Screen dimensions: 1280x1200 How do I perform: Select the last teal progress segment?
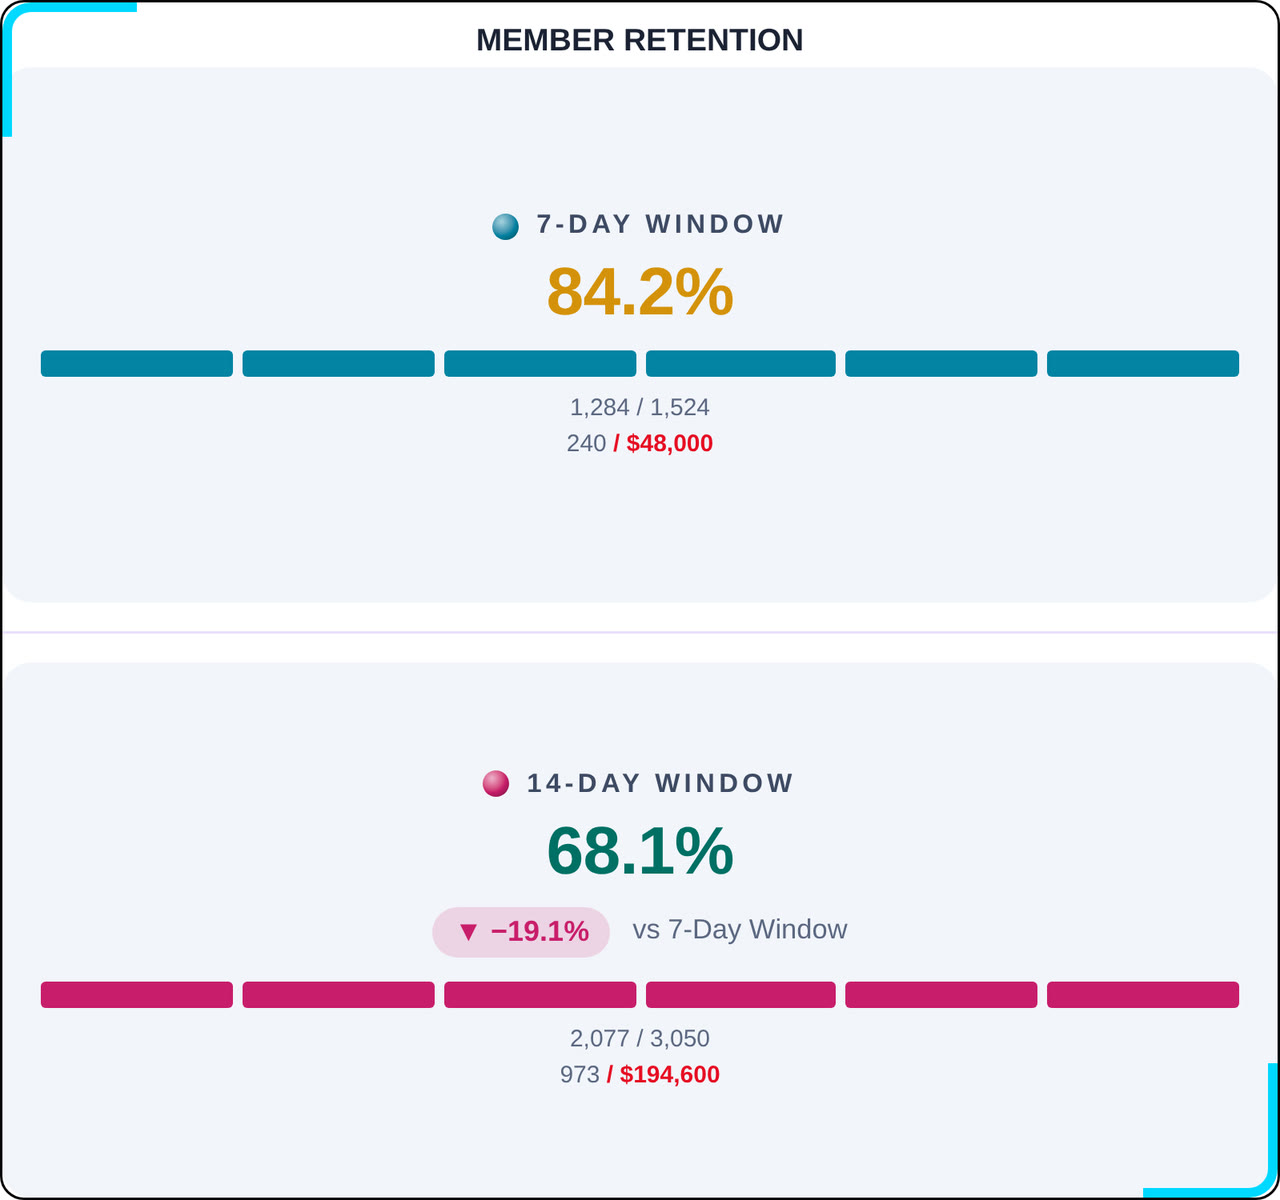click(1143, 364)
